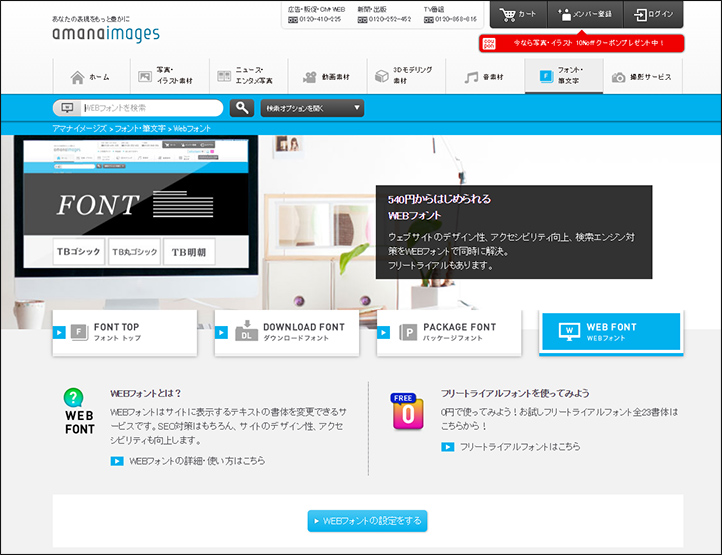
Task: Select the TB Mincho font sample box
Action: click(189, 252)
